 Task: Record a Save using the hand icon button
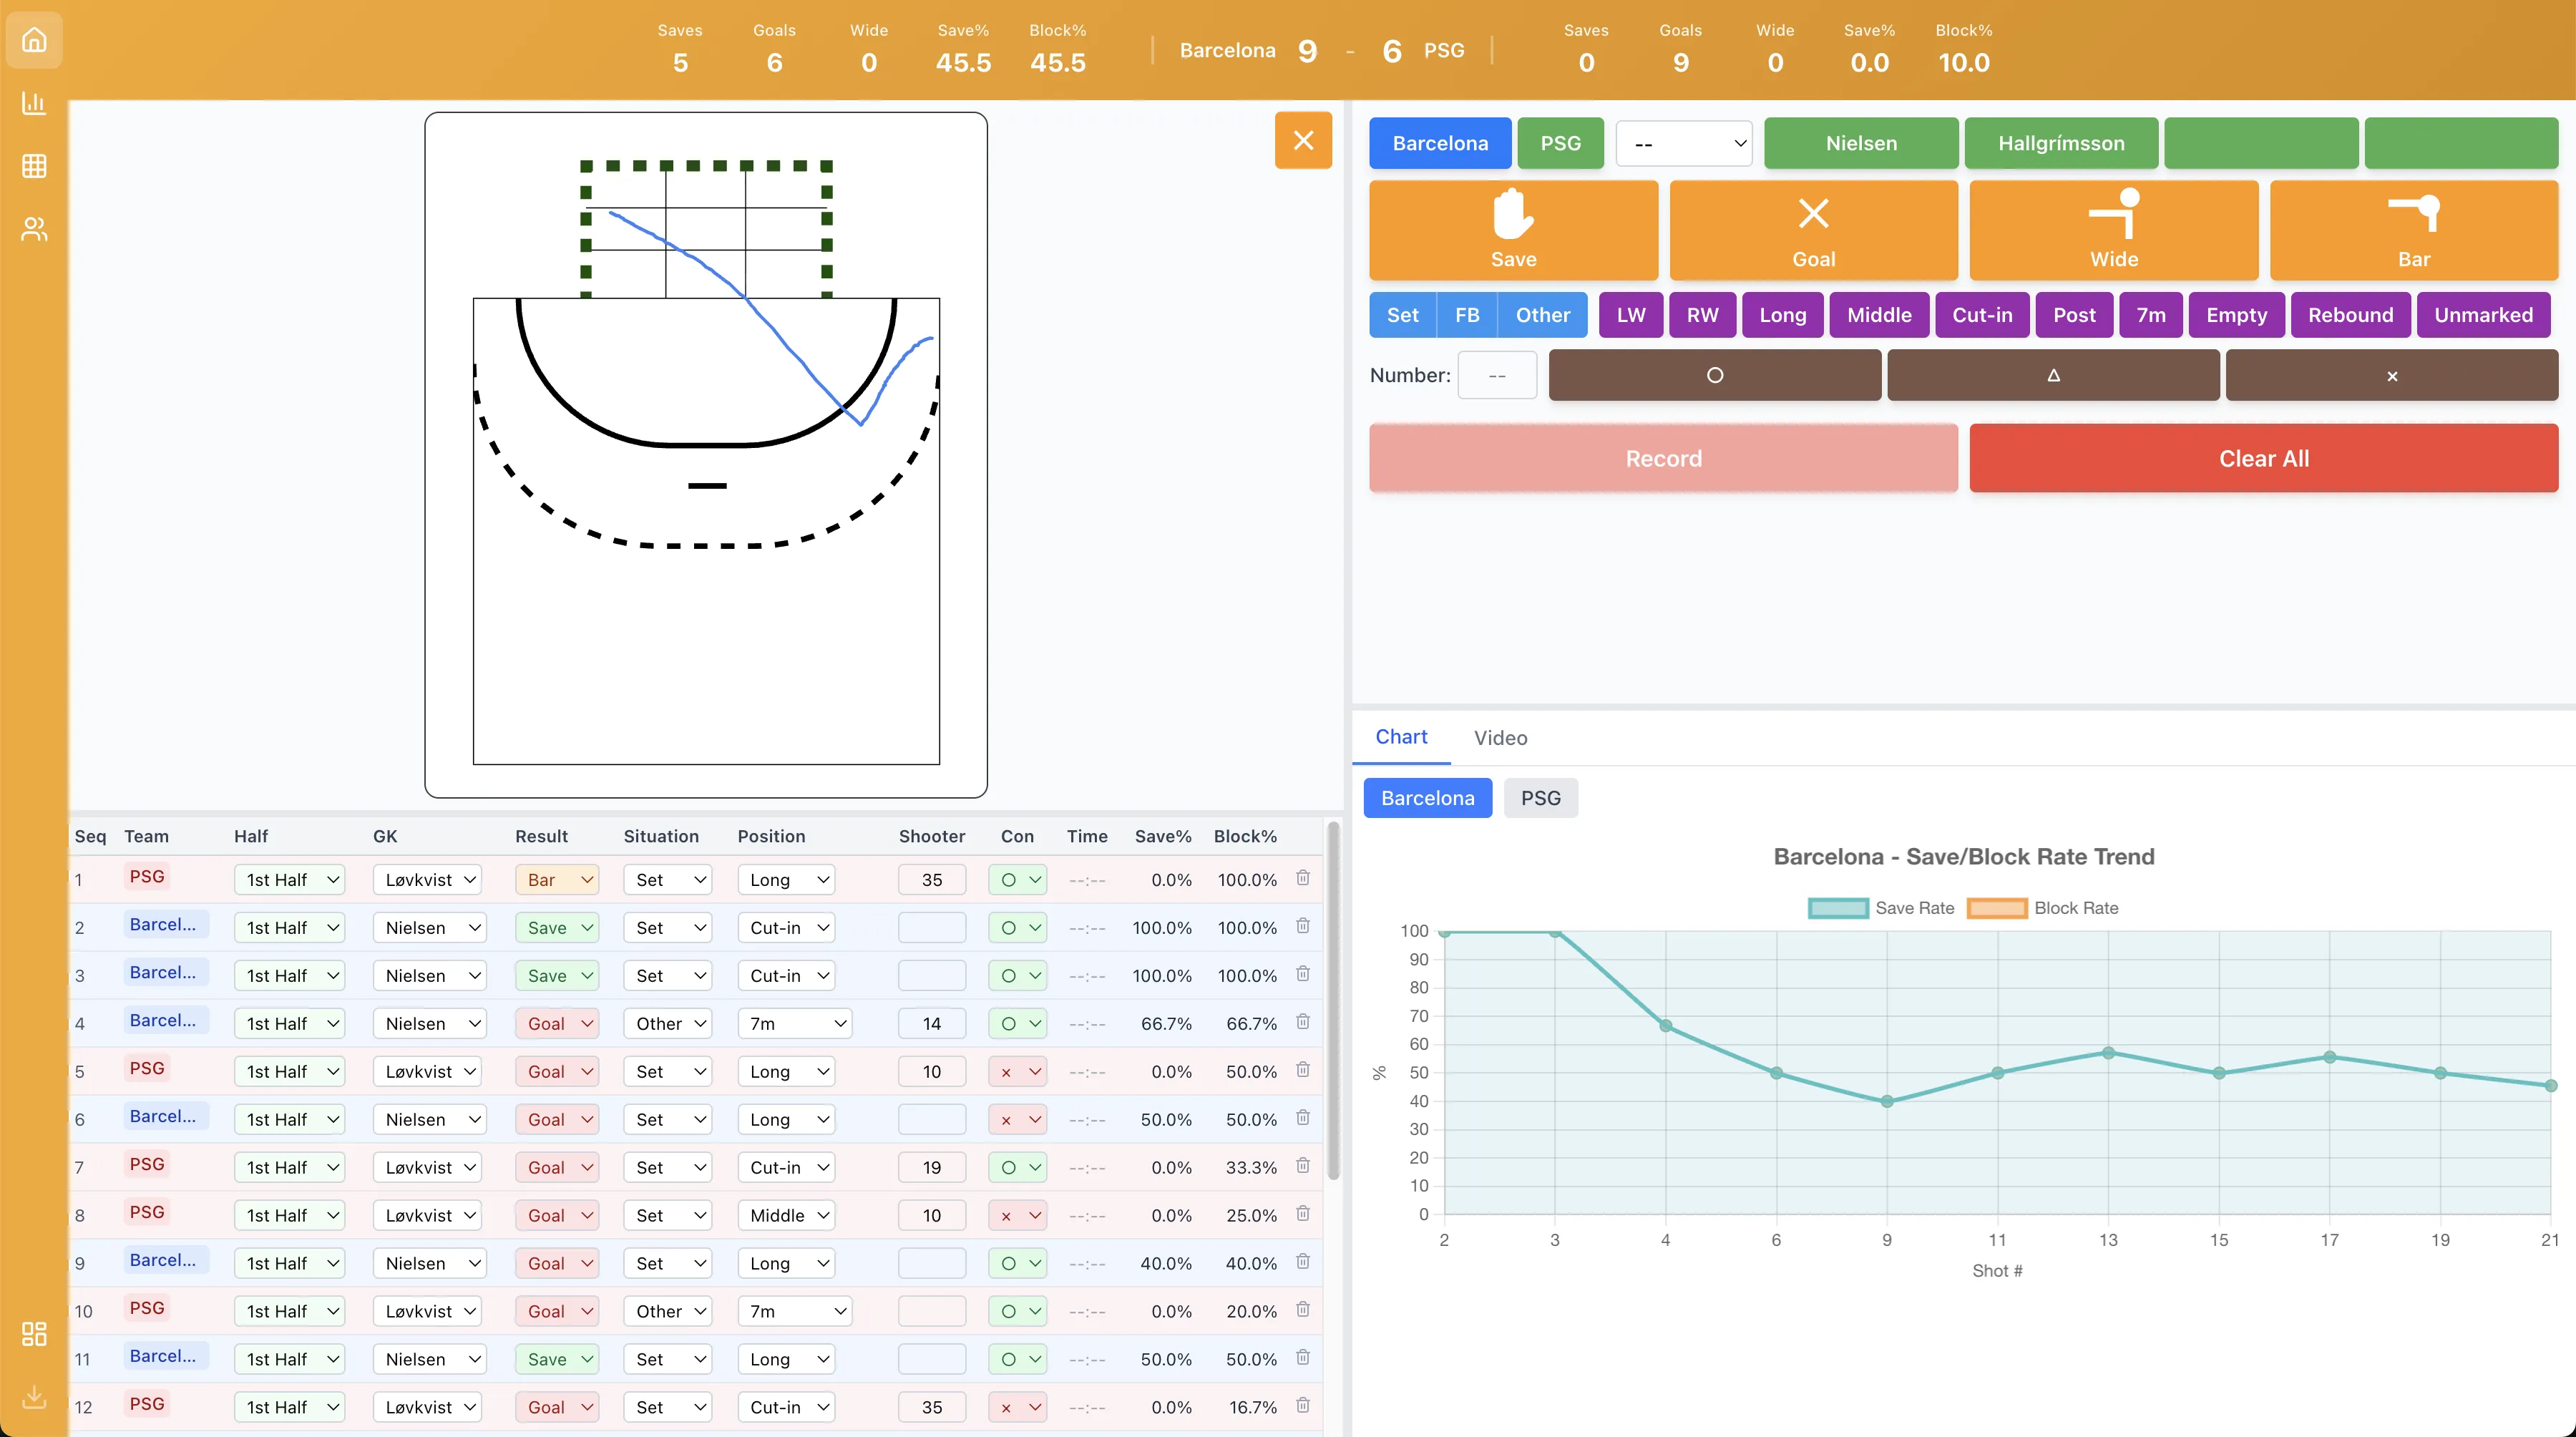1512,230
